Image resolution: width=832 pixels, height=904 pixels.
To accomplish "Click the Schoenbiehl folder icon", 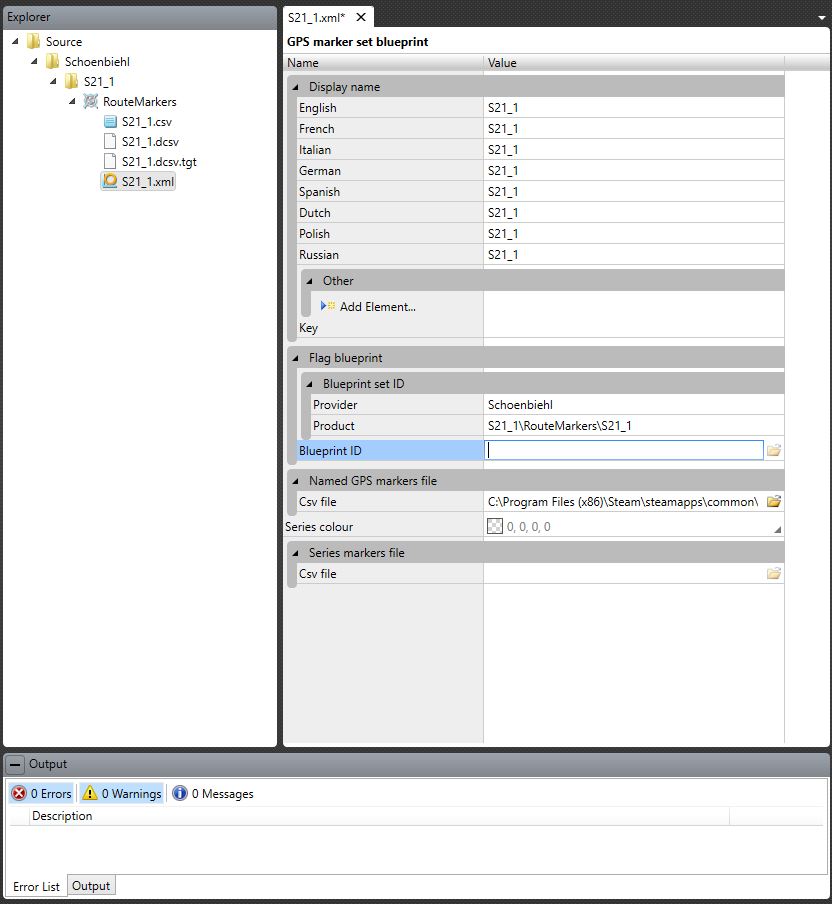I will [x=52, y=61].
